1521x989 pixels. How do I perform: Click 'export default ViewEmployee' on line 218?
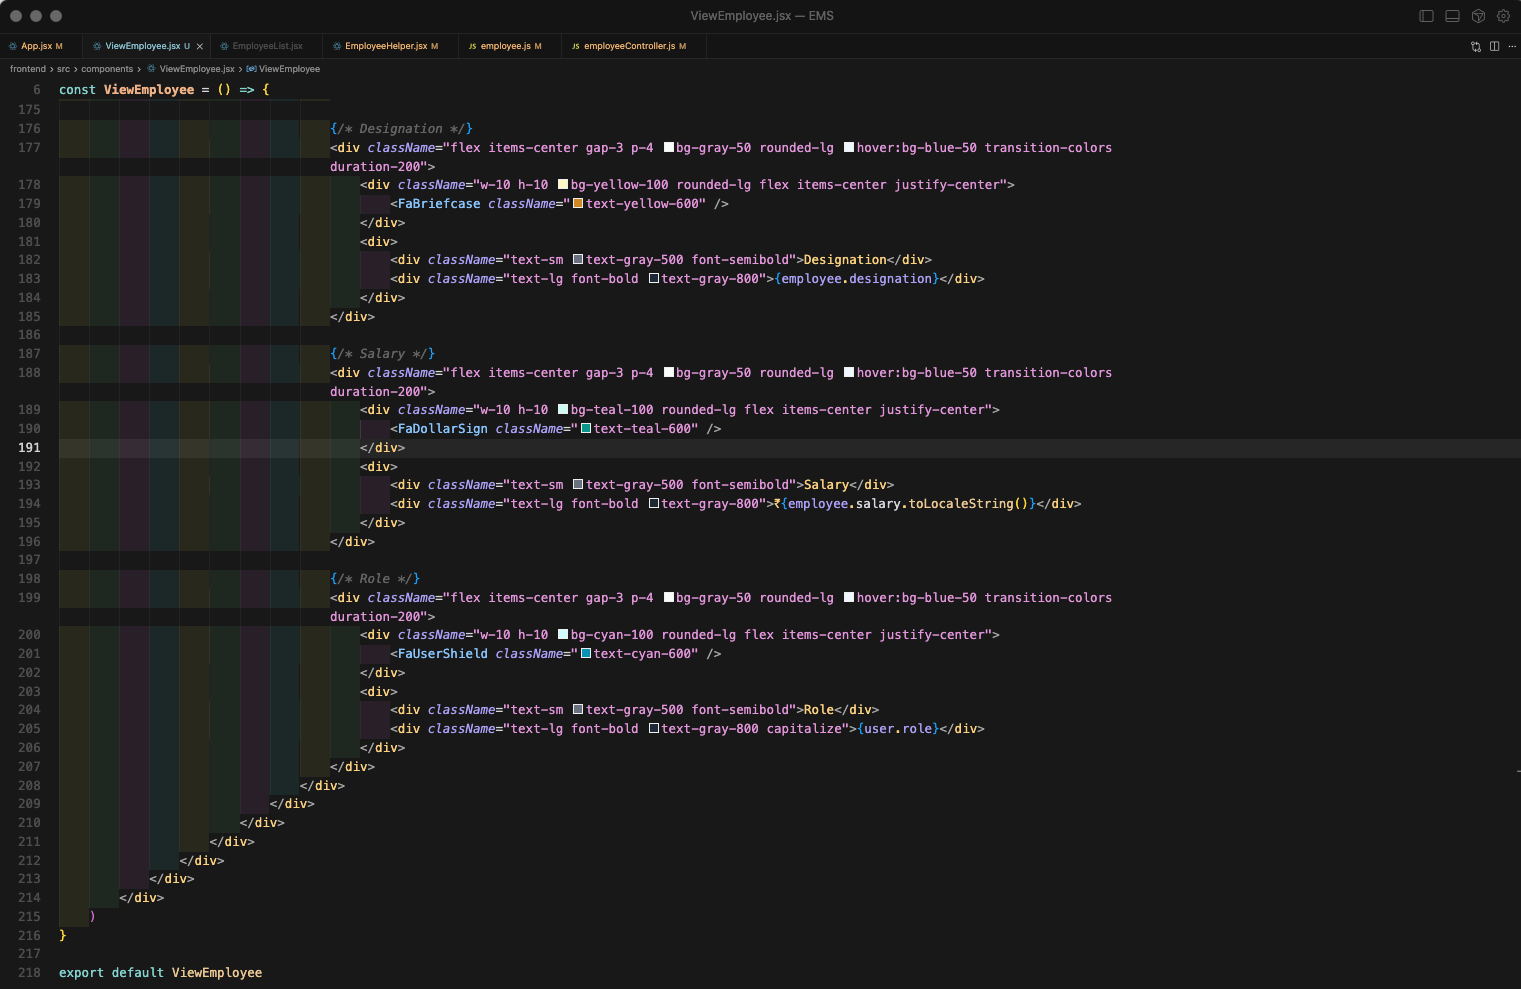click(x=160, y=973)
